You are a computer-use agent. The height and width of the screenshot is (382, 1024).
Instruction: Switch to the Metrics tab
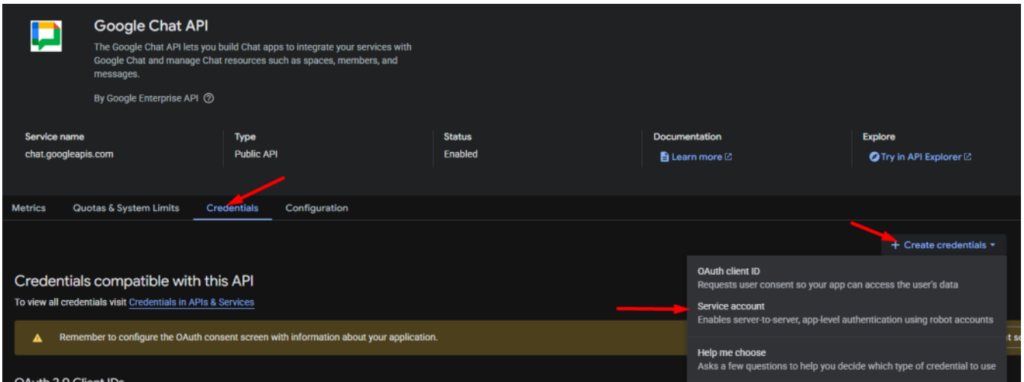[29, 208]
